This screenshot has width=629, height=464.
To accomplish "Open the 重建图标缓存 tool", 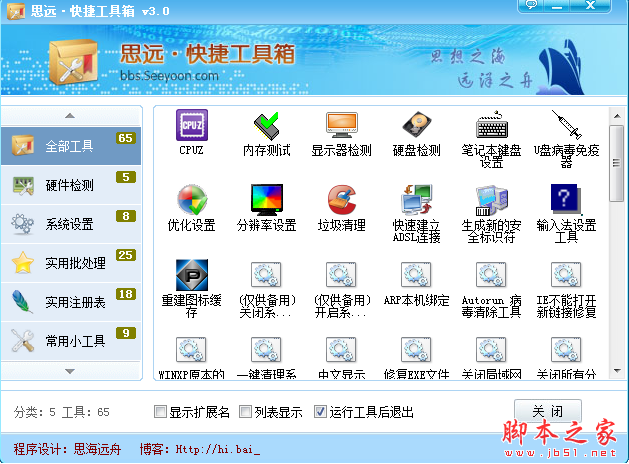I will coord(192,275).
